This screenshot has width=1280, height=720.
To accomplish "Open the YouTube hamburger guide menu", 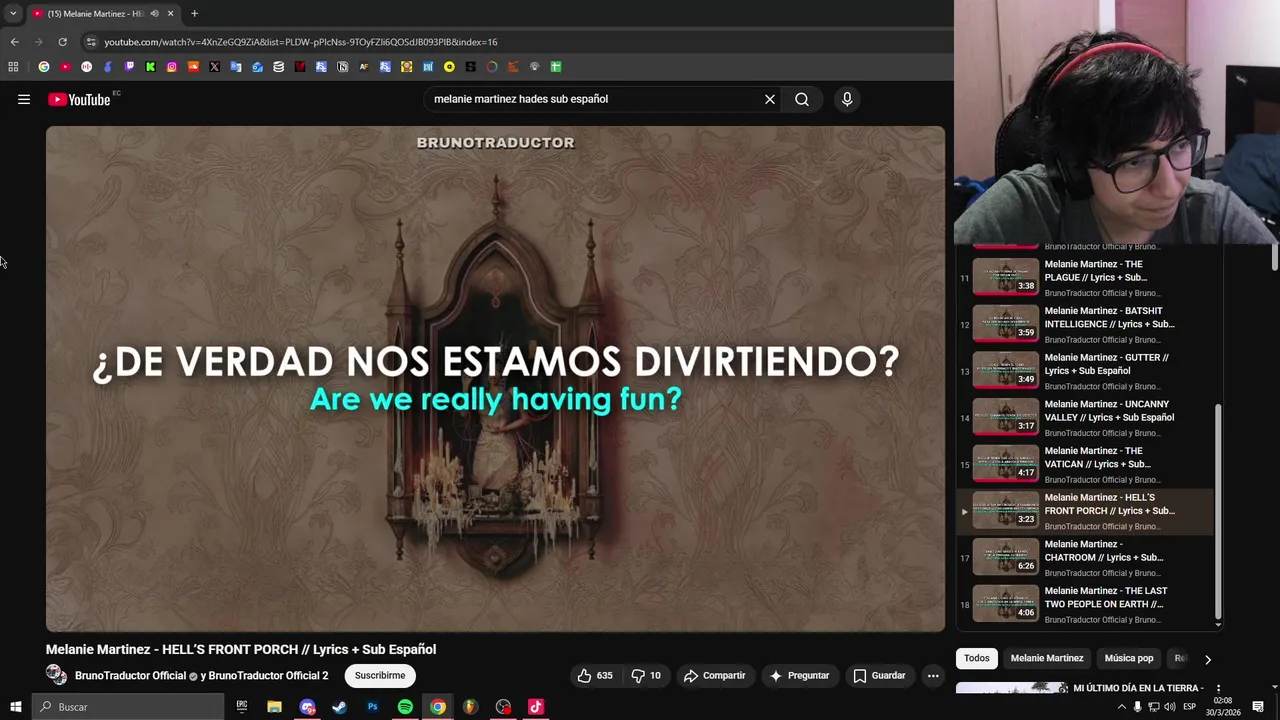I will point(24,99).
